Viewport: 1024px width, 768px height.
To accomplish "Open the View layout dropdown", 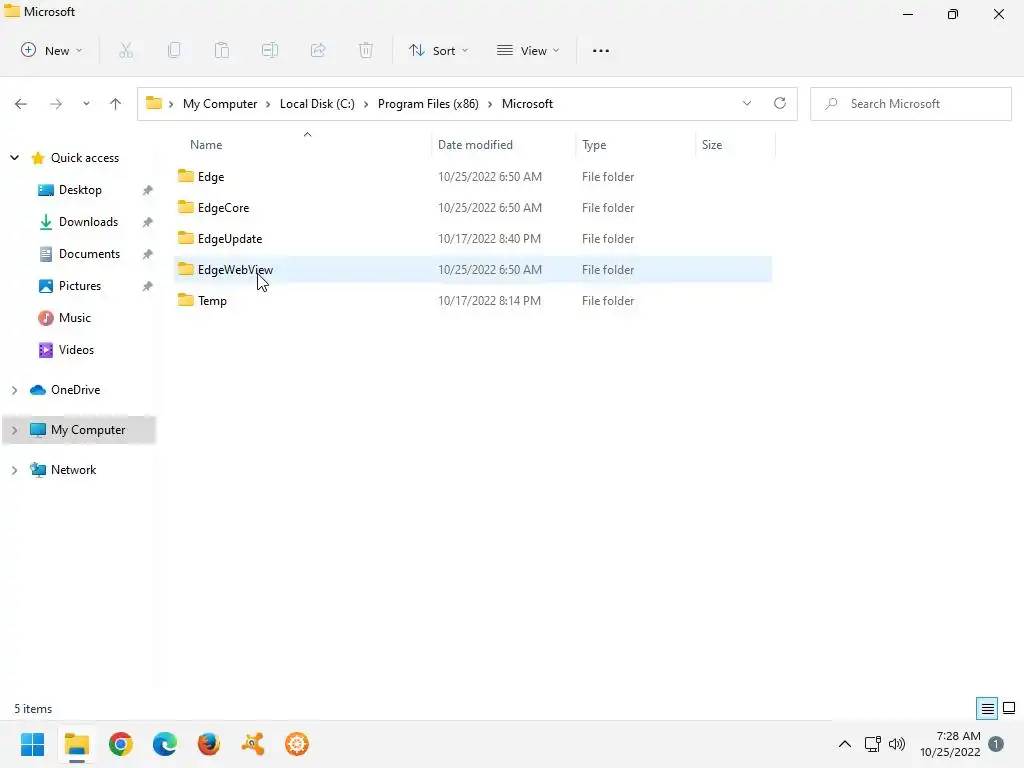I will [528, 50].
